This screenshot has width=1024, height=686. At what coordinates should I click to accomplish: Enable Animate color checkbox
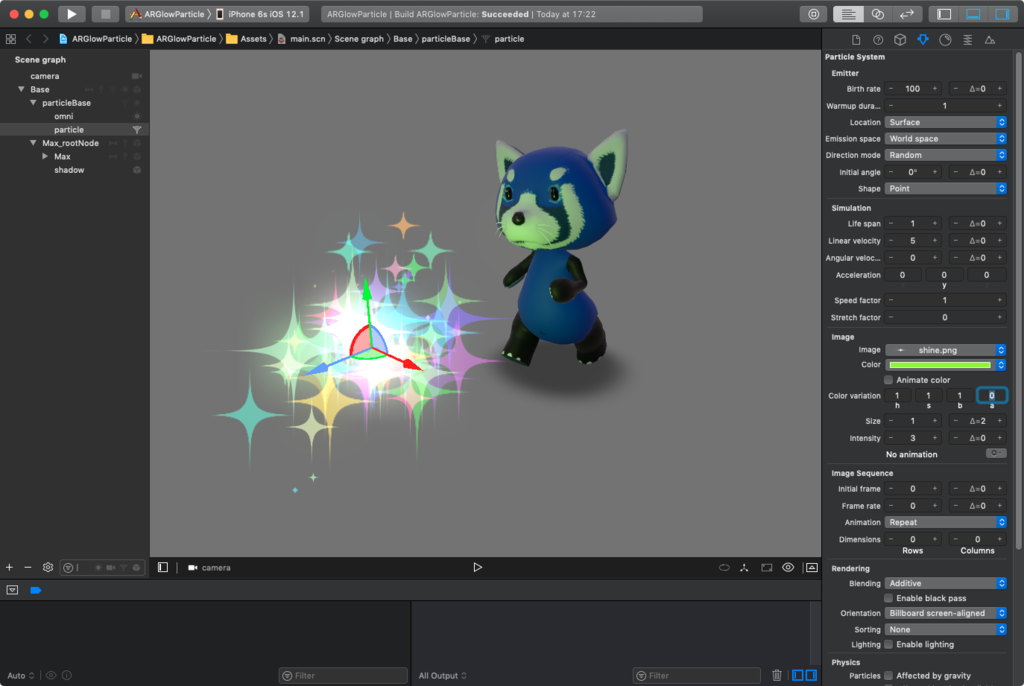(x=888, y=380)
